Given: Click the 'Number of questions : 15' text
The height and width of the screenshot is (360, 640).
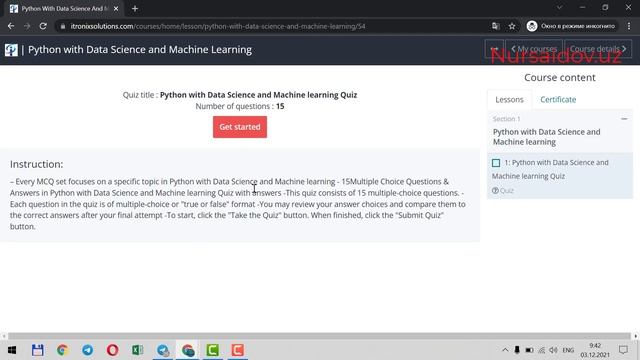Looking at the screenshot, I should click(x=240, y=106).
